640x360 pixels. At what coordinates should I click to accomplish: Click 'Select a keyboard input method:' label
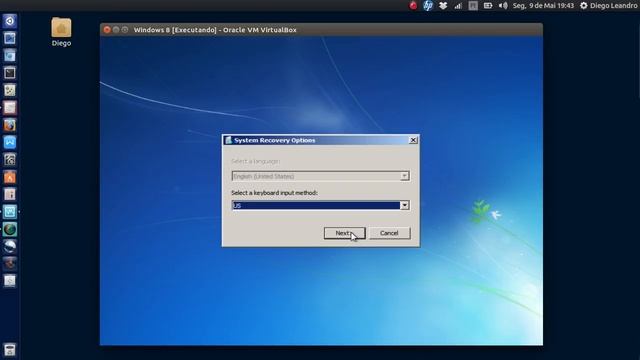click(274, 193)
